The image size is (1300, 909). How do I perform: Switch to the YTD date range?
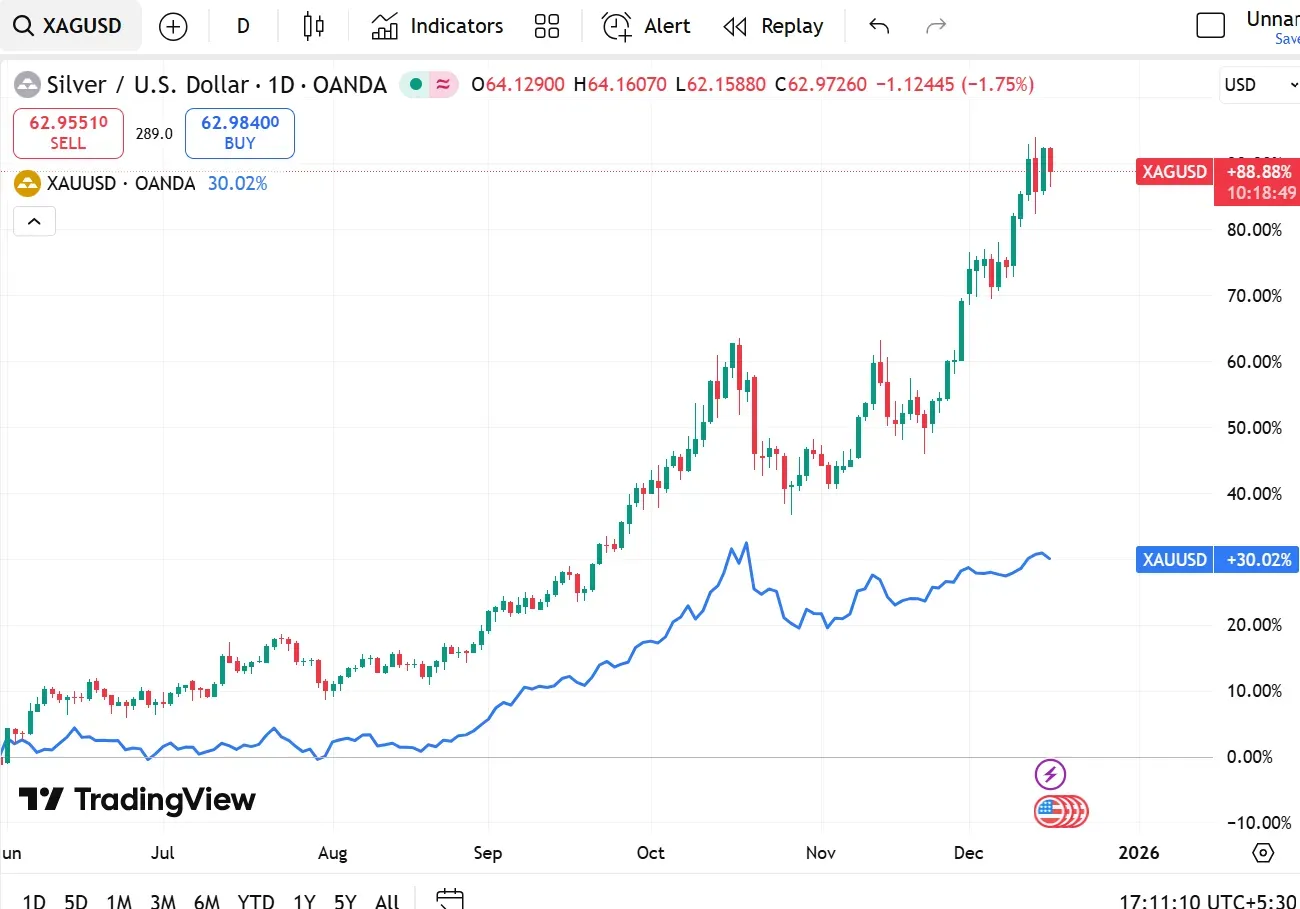pos(256,900)
